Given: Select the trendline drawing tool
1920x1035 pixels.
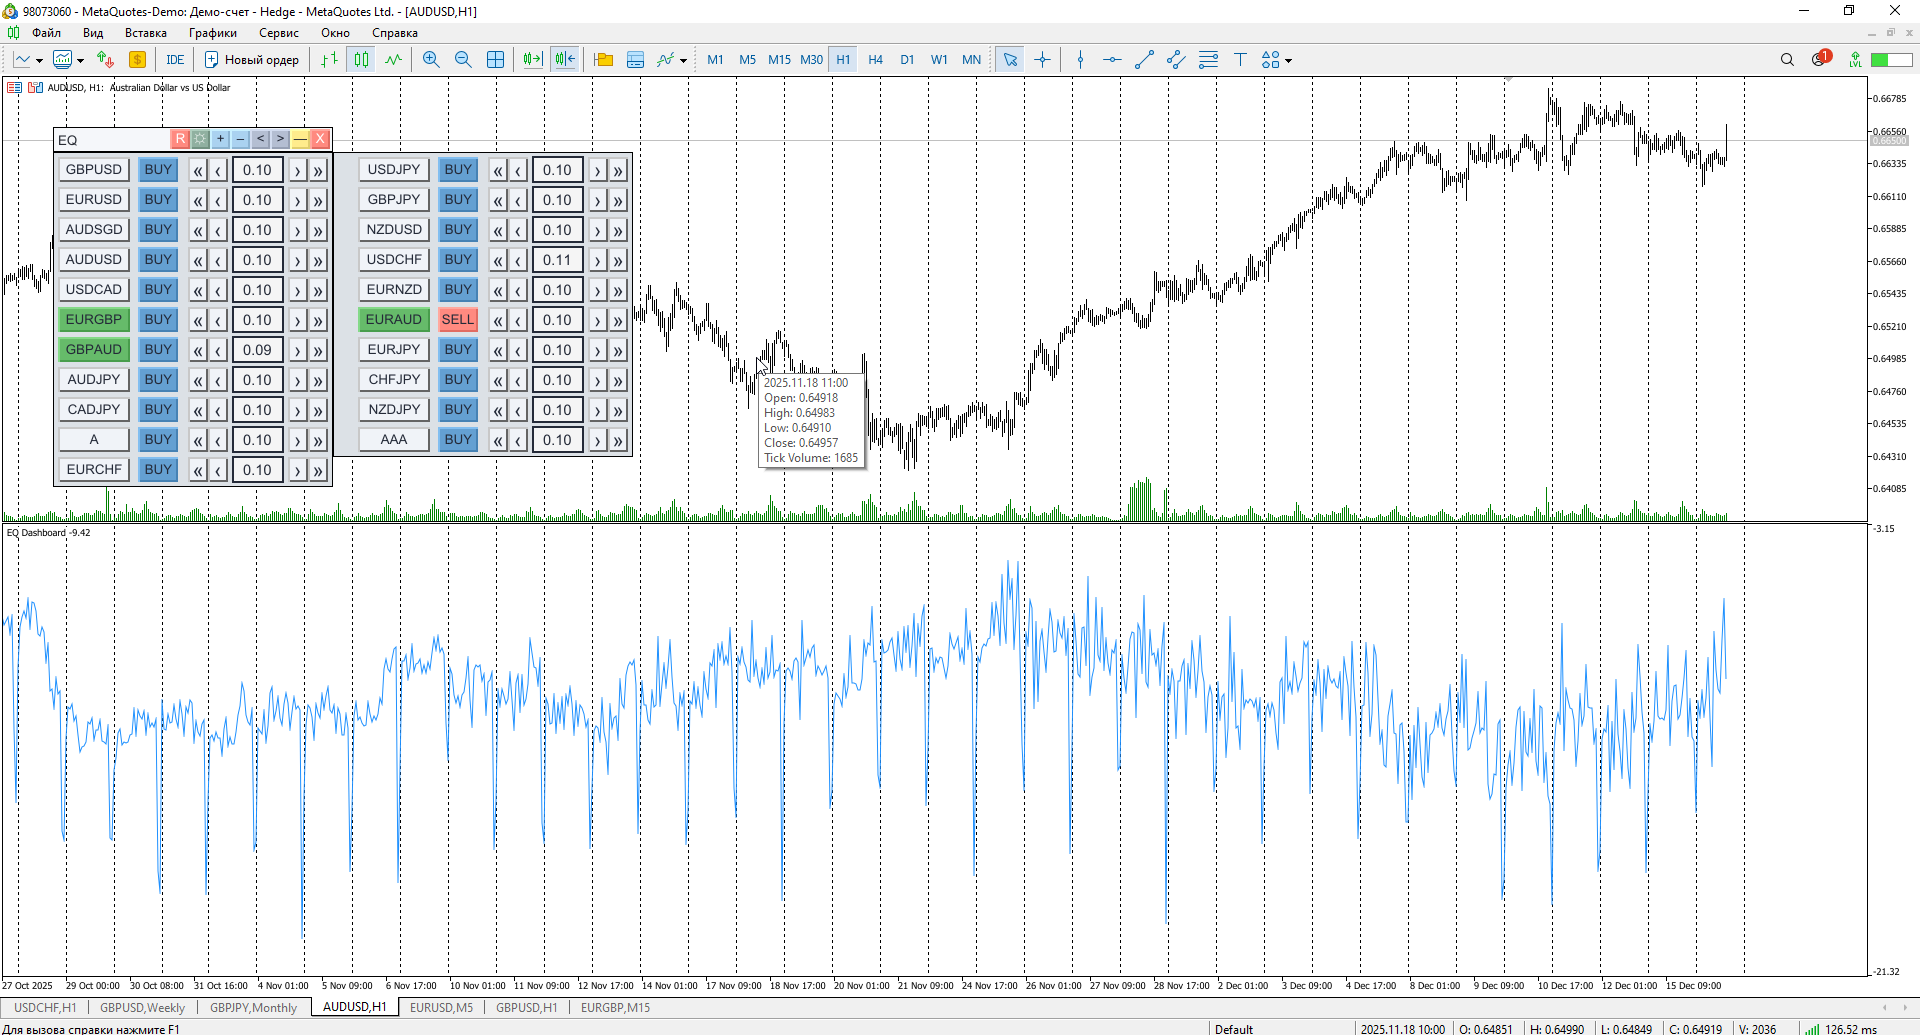Looking at the screenshot, I should pyautogui.click(x=1144, y=60).
